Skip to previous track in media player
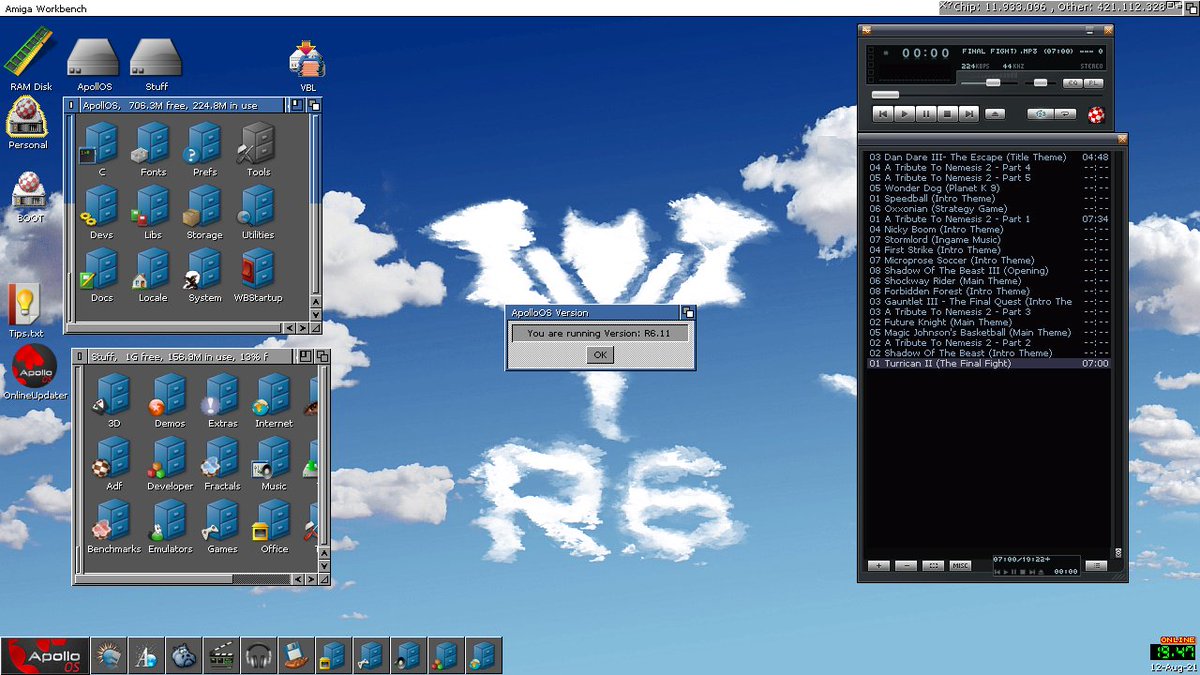The width and height of the screenshot is (1200, 675). tap(883, 114)
